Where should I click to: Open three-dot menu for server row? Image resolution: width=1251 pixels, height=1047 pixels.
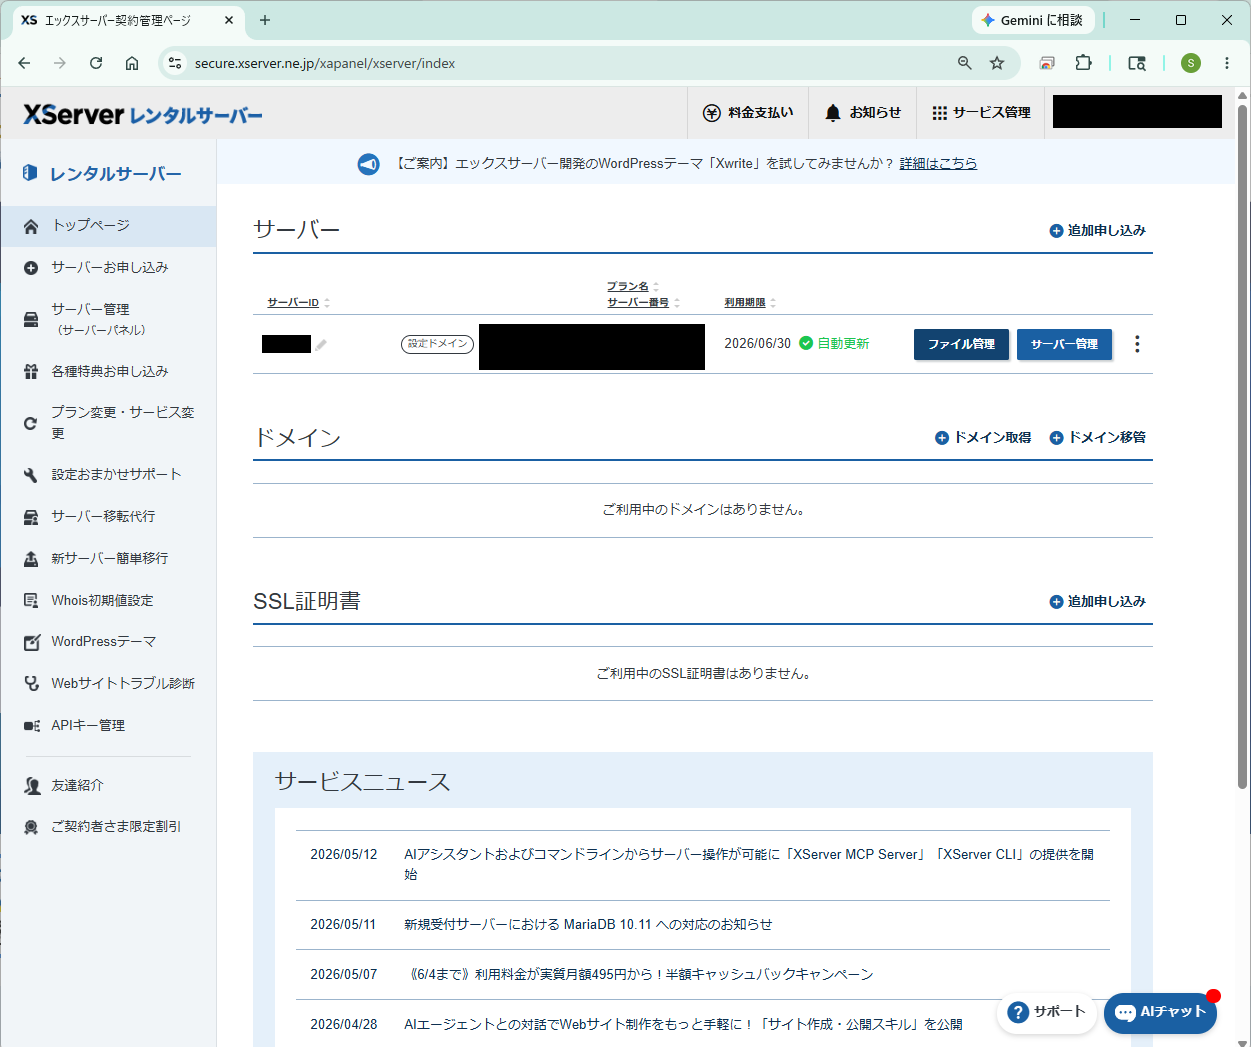pos(1137,344)
